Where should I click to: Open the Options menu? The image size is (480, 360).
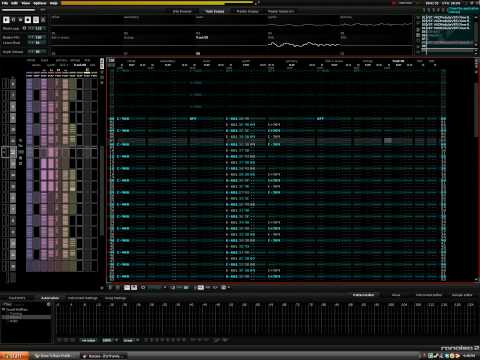(40, 3)
